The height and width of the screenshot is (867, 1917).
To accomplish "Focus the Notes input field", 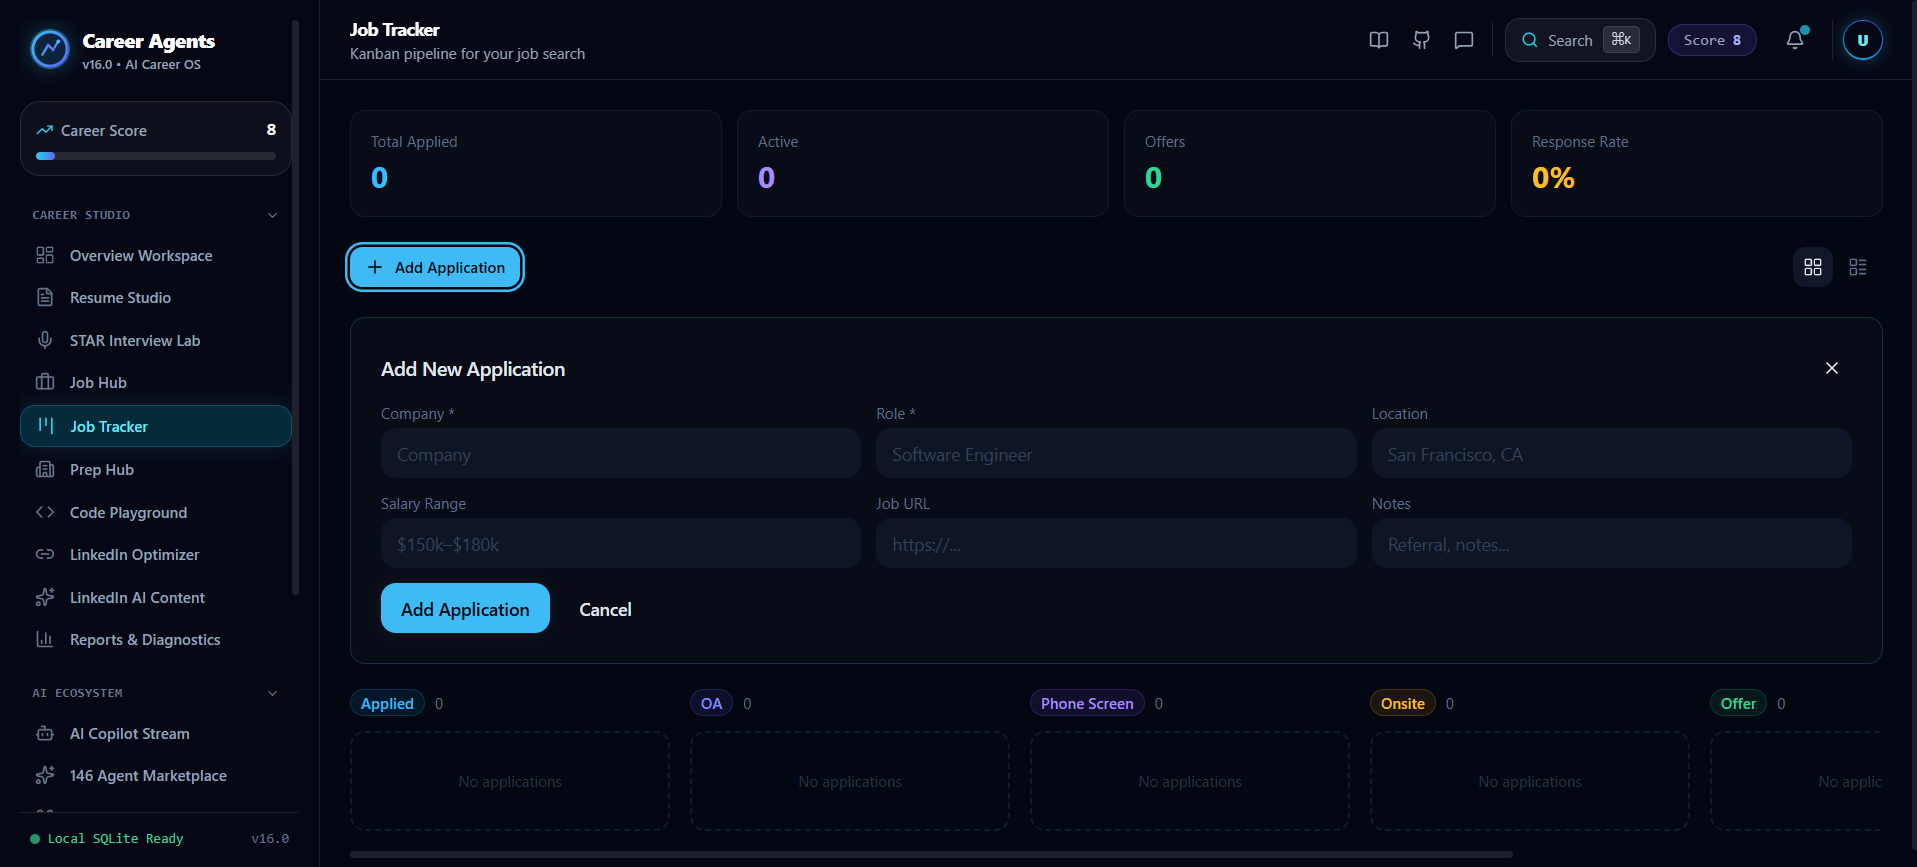I will tap(1611, 543).
